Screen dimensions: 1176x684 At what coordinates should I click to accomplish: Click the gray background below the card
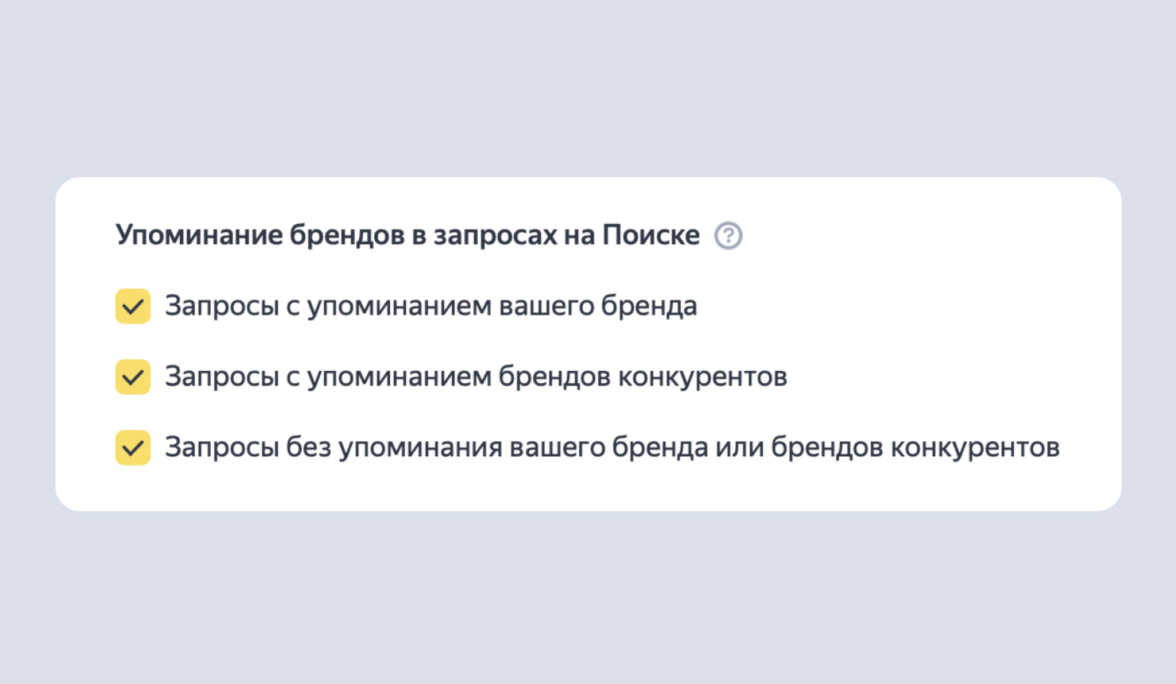coord(588,600)
